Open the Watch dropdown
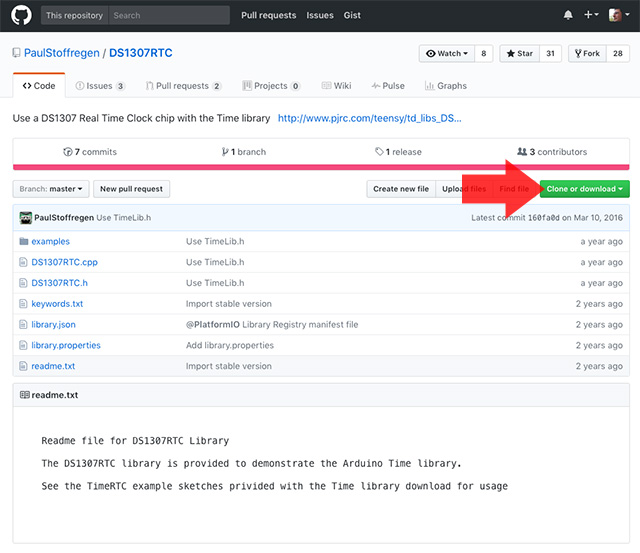 (x=447, y=53)
